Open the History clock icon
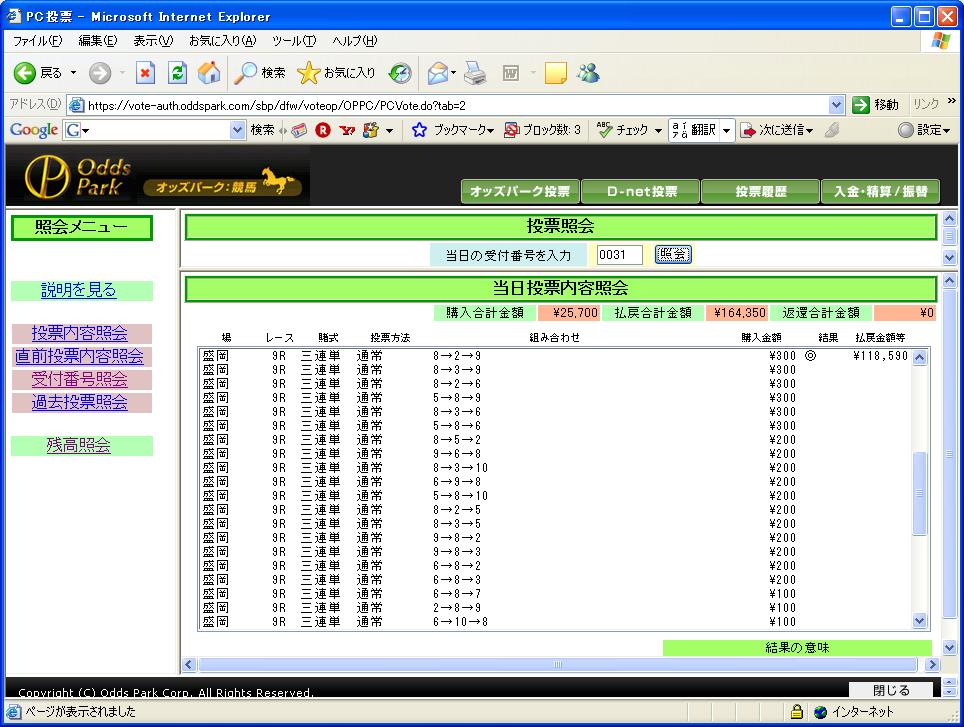Image resolution: width=964 pixels, height=727 pixels. click(x=400, y=73)
